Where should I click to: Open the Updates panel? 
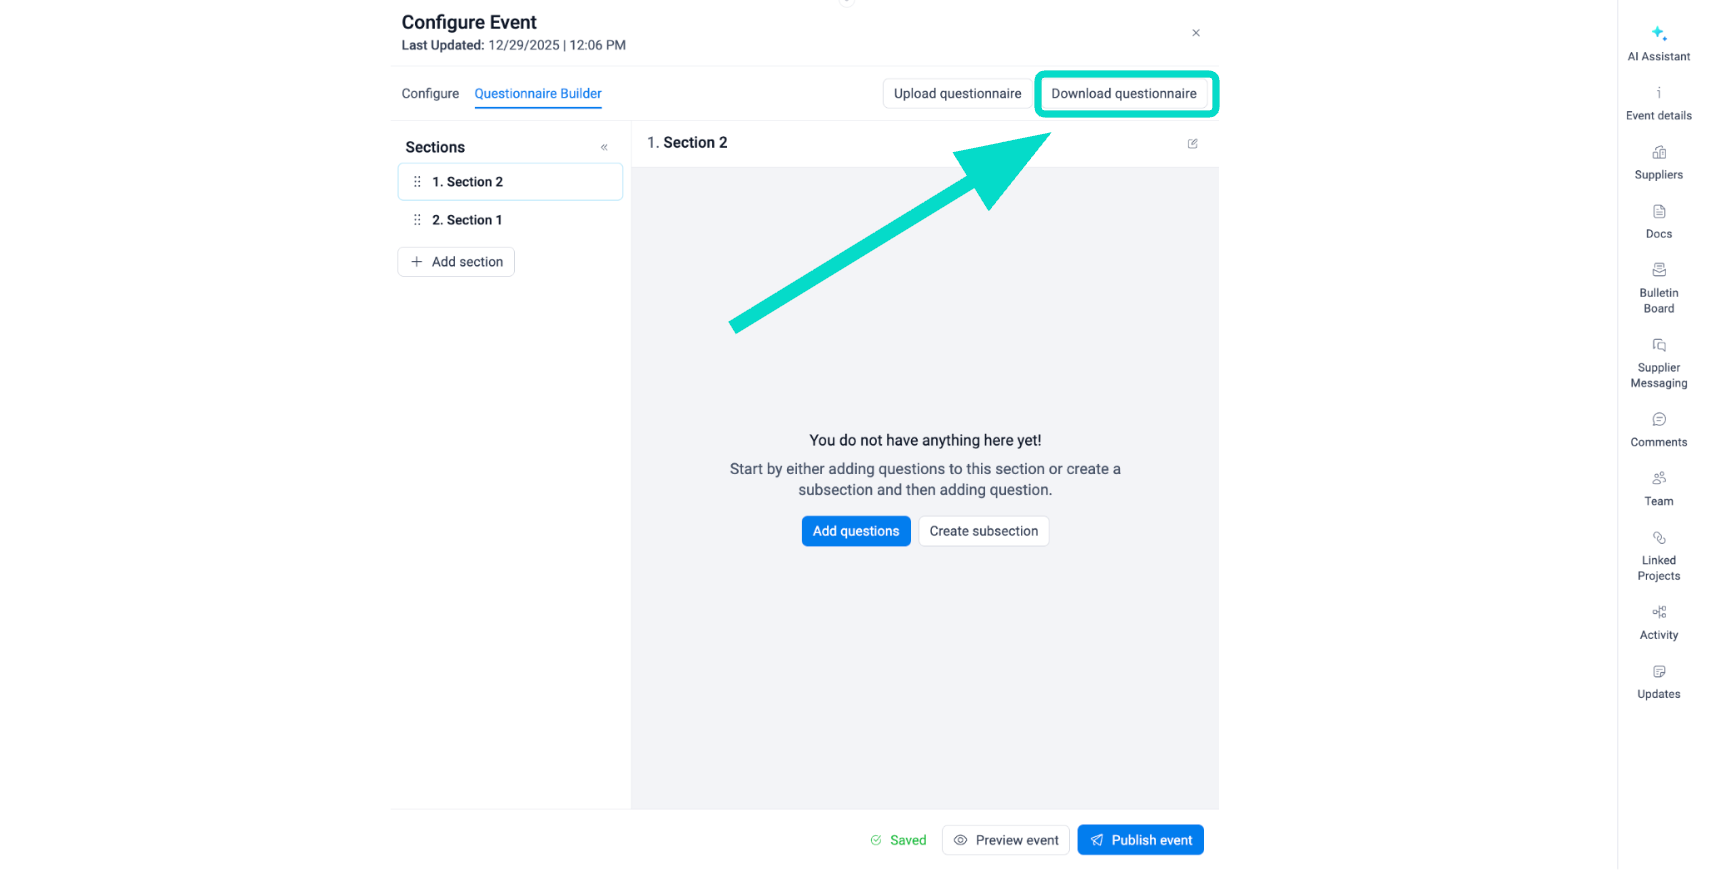pyautogui.click(x=1658, y=682)
